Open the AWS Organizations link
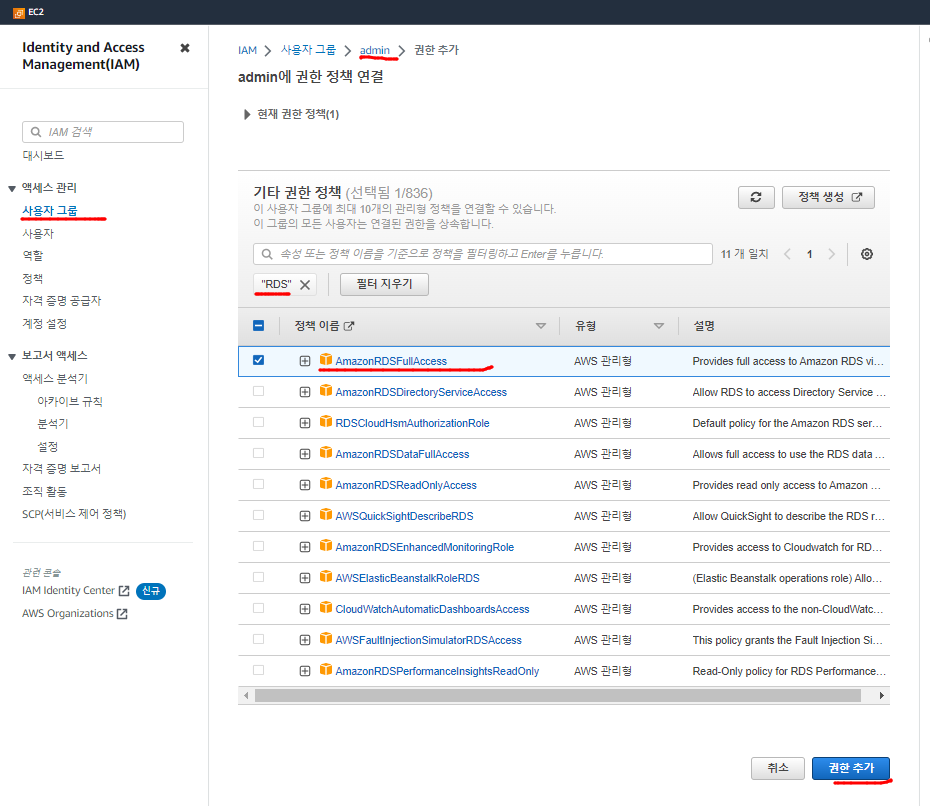This screenshot has height=806, width=930. (75, 613)
